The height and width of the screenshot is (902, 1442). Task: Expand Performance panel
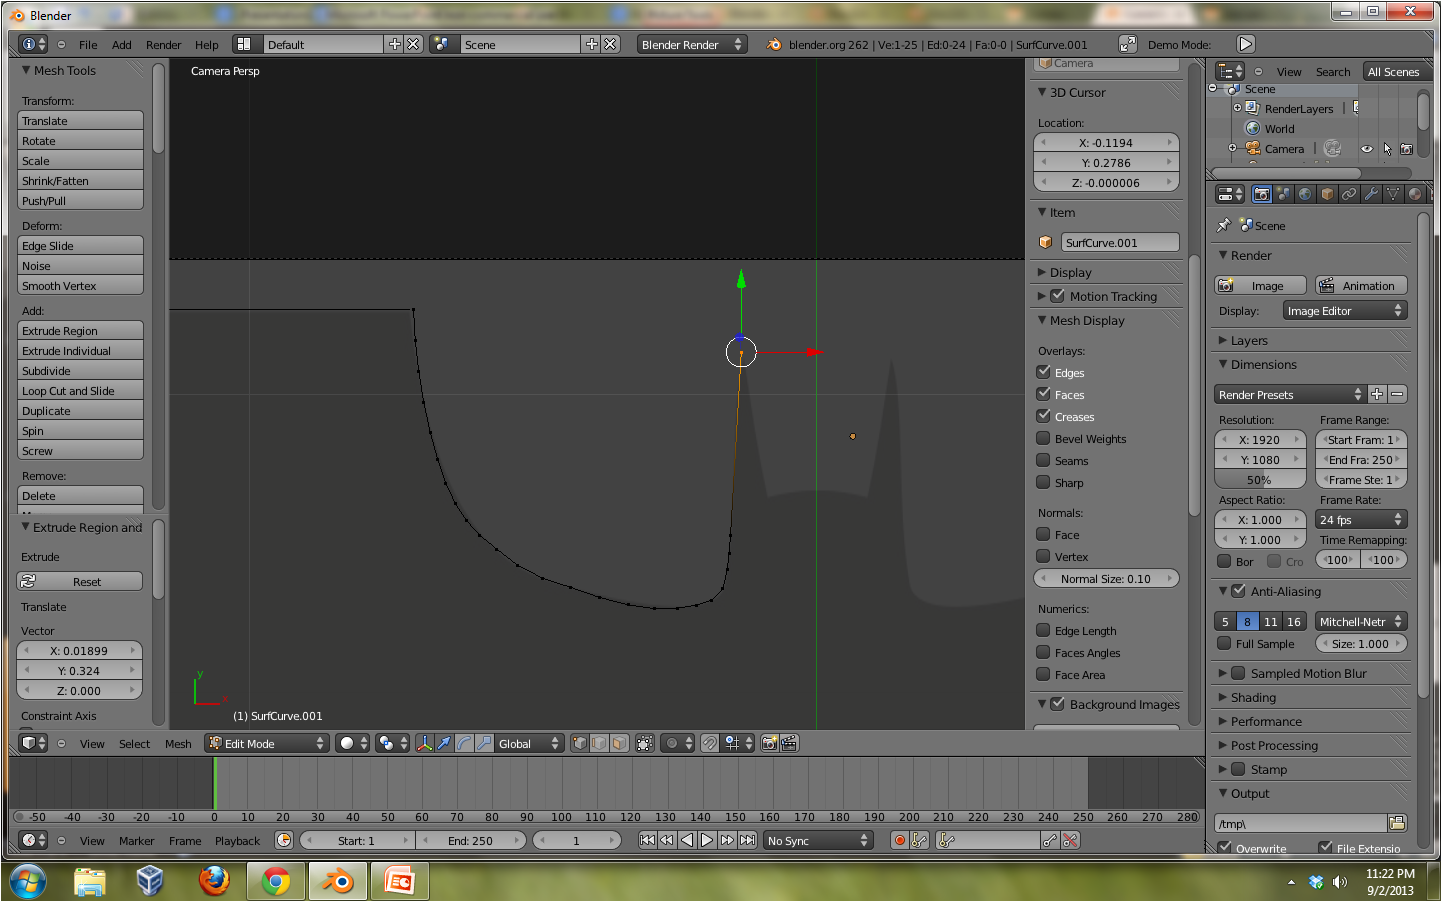point(1223,721)
